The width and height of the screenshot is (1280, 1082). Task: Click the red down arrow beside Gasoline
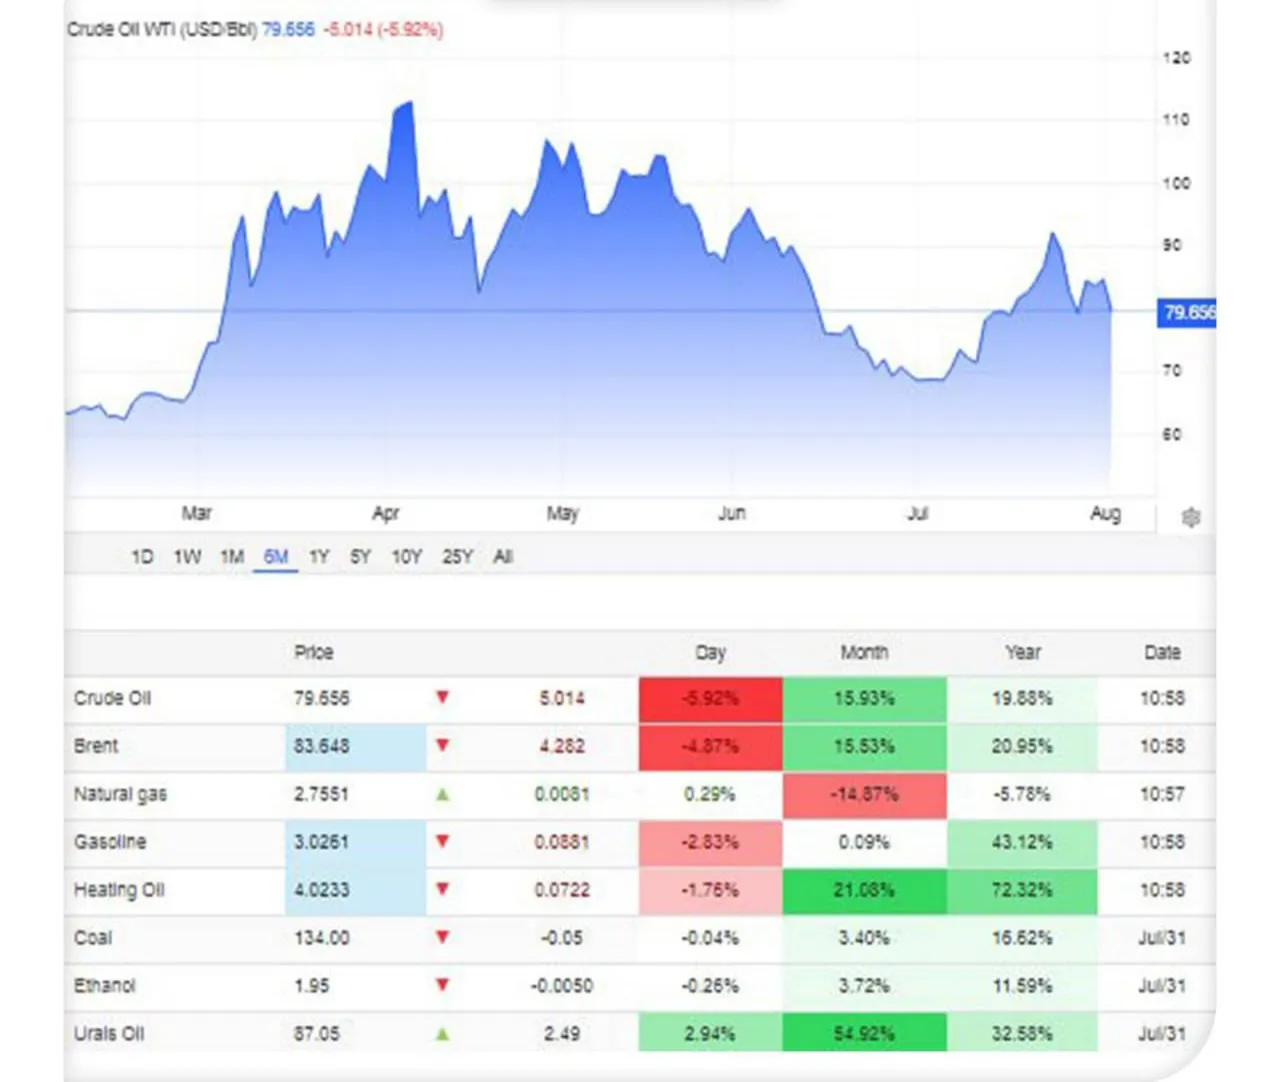(442, 841)
